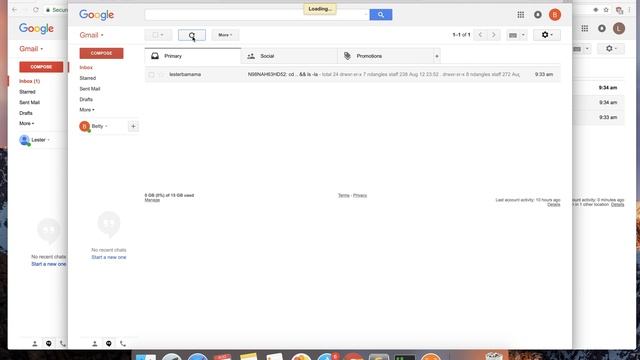640x360 pixels.
Task: Click Details under last account activity, front window
Action: pos(553,204)
